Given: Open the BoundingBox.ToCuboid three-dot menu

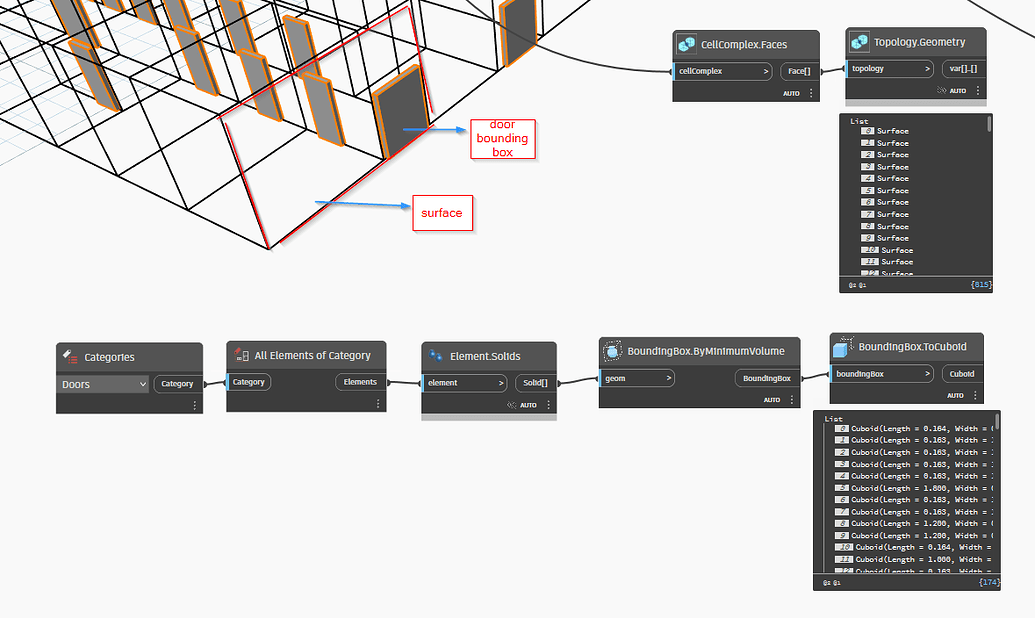Looking at the screenshot, I should 975,394.
